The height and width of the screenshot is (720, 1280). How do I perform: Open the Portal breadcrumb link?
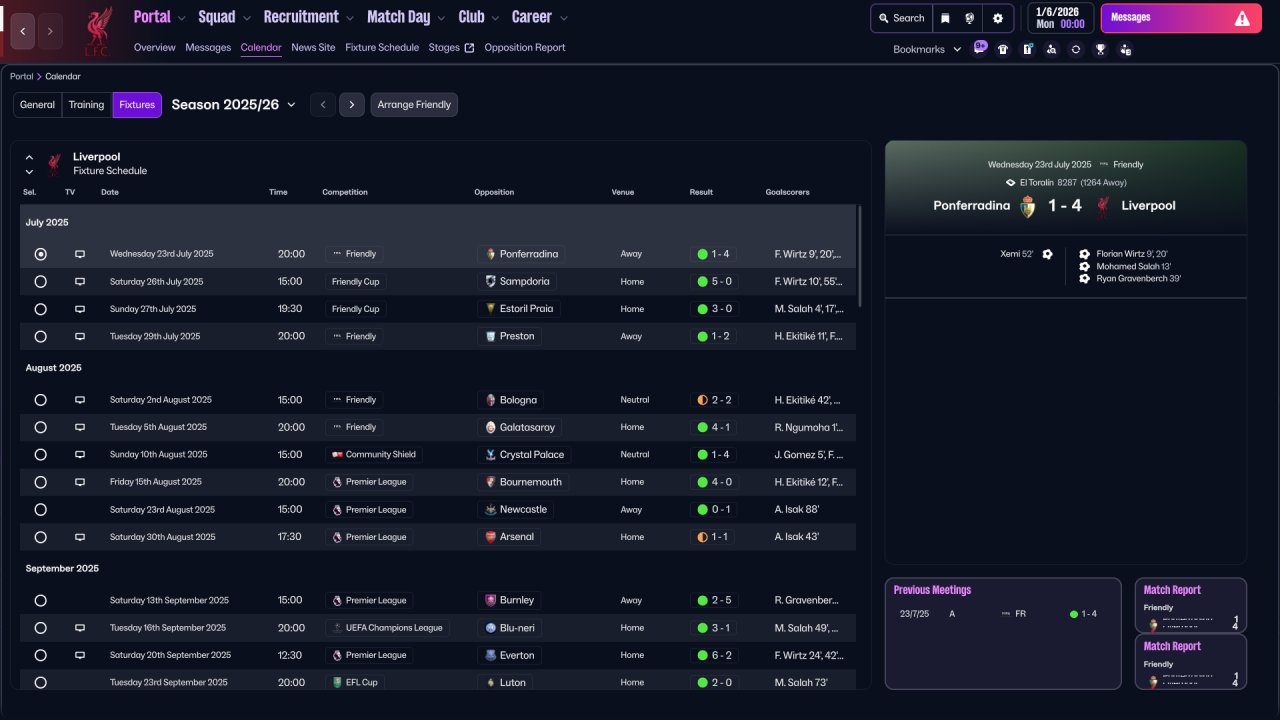pos(21,77)
